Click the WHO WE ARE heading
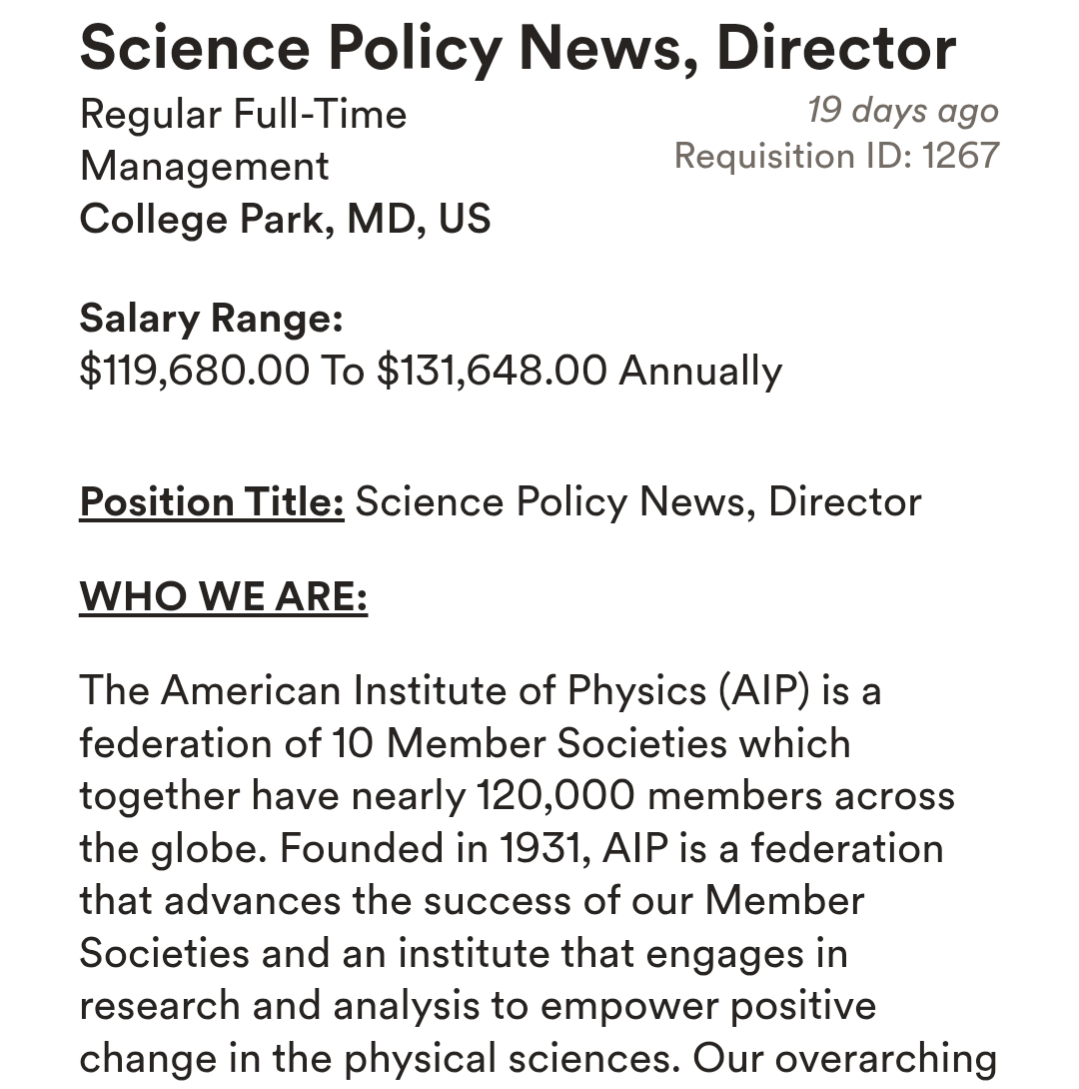The image size is (1079, 1089). (223, 598)
